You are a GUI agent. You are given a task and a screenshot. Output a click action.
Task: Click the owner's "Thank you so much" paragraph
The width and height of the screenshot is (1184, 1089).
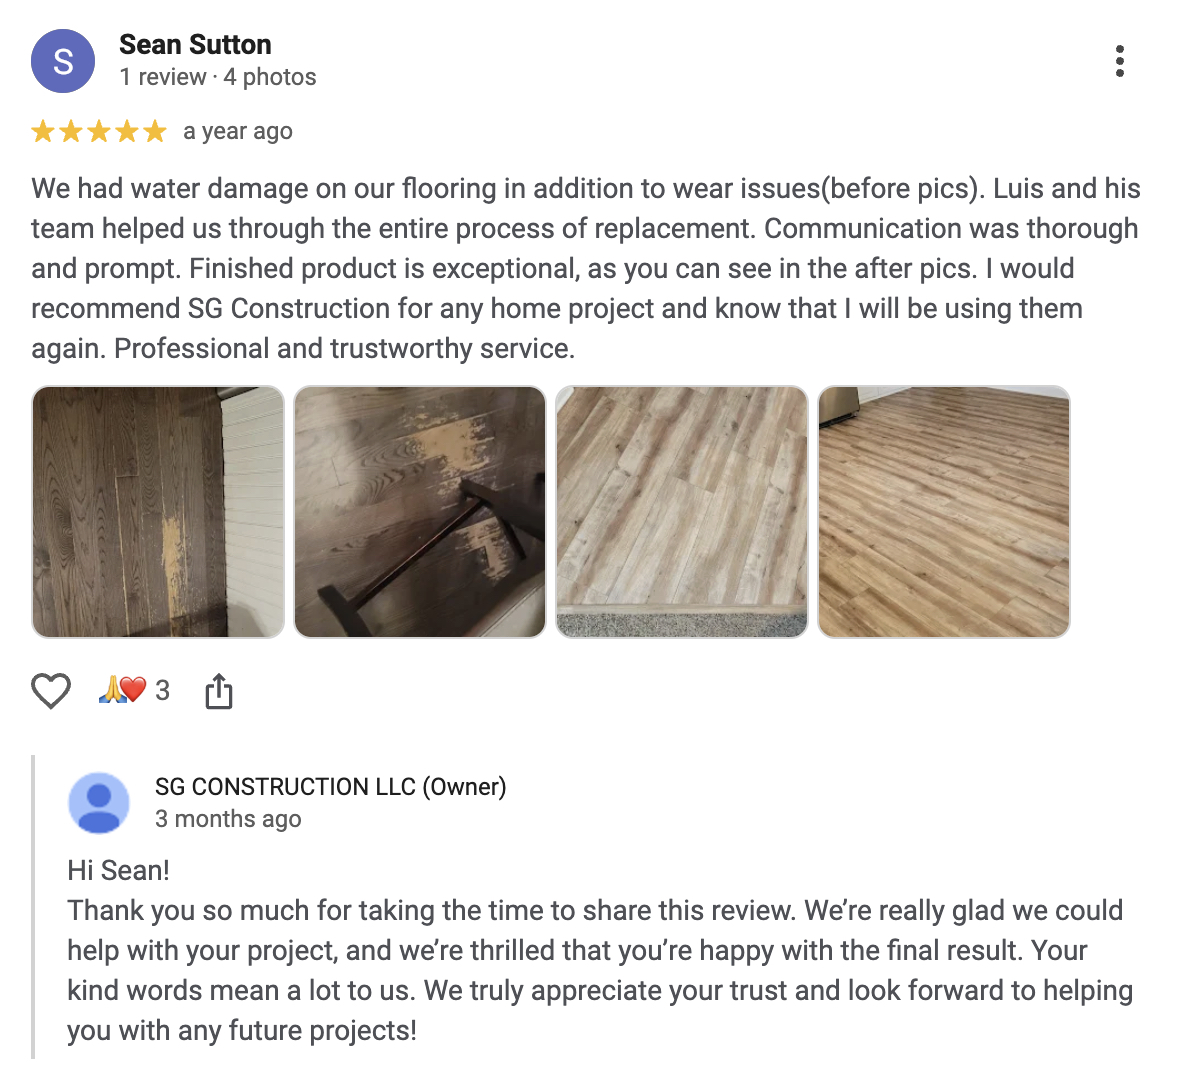click(600, 970)
